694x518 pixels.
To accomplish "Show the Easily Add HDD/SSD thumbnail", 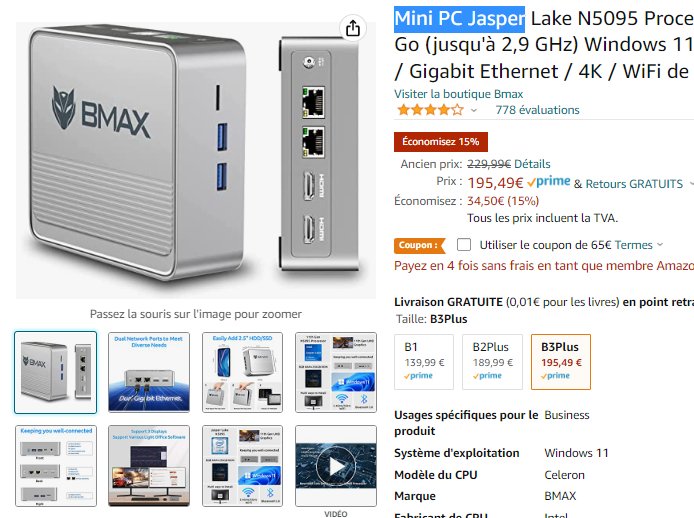I will (x=243, y=372).
